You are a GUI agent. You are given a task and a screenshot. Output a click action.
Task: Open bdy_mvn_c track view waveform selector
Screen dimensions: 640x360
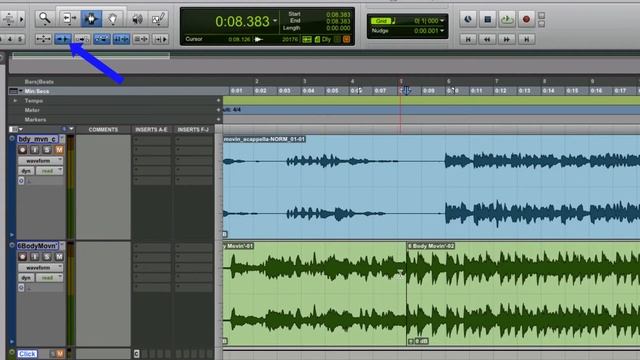40,161
